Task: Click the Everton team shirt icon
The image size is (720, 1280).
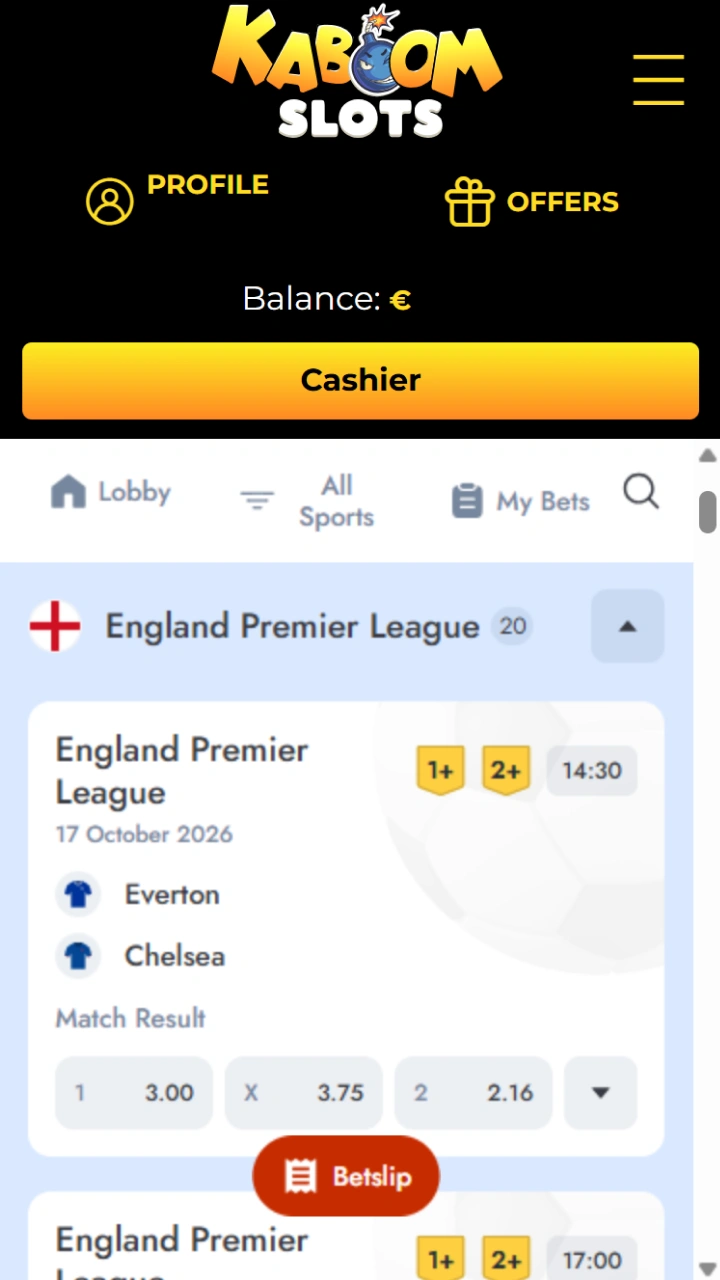Action: [x=78, y=895]
